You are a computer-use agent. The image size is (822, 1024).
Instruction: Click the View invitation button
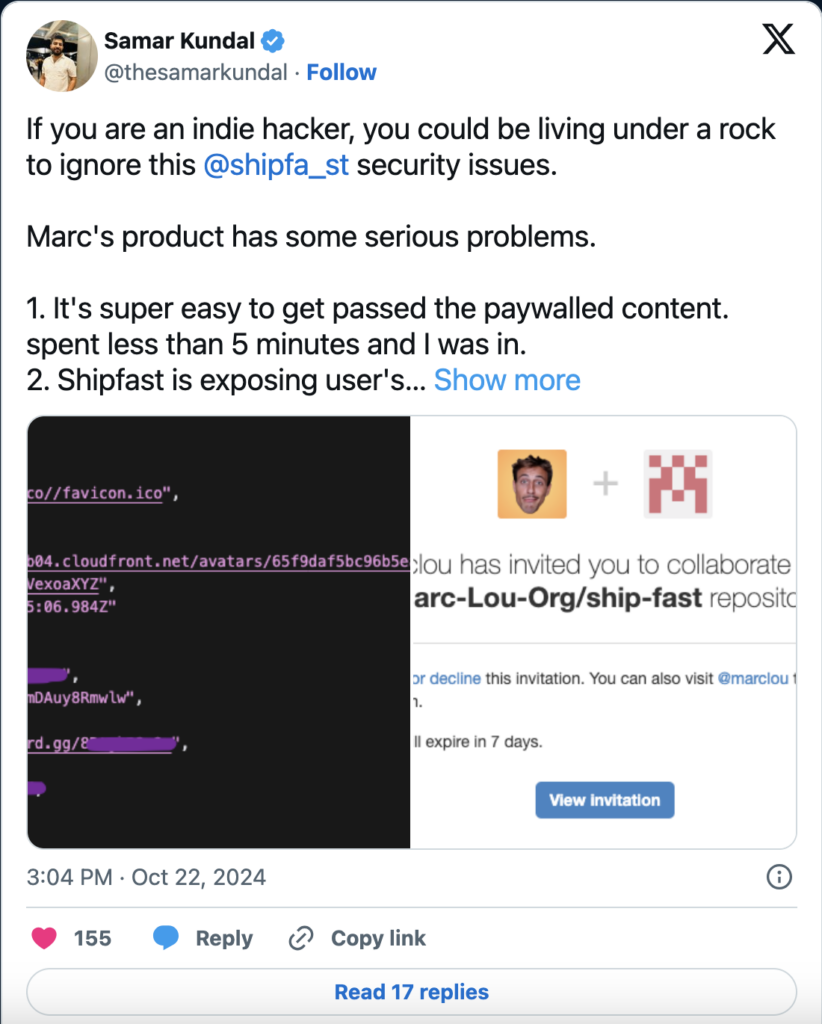(x=605, y=800)
